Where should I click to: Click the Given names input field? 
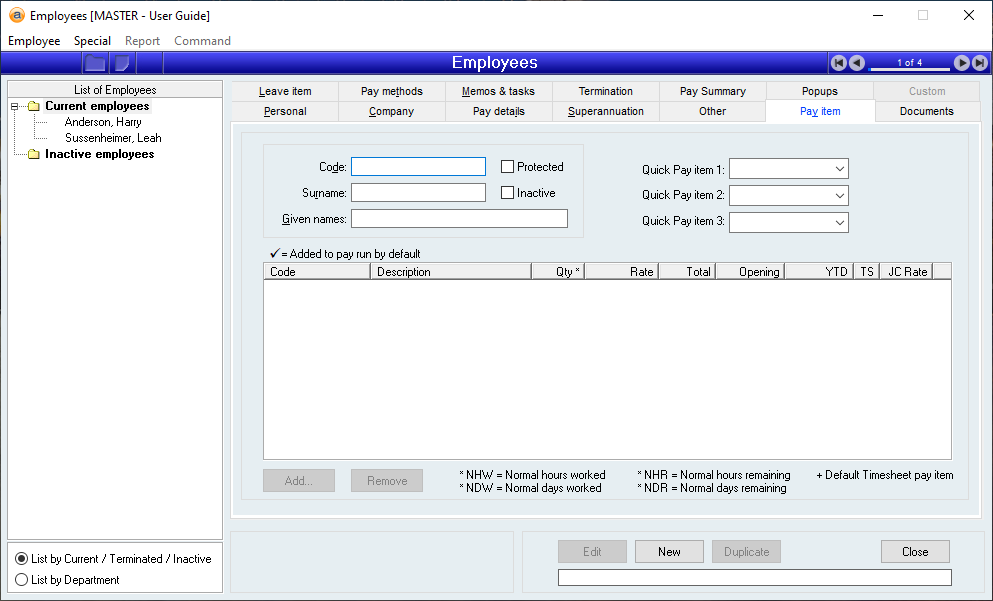click(459, 219)
